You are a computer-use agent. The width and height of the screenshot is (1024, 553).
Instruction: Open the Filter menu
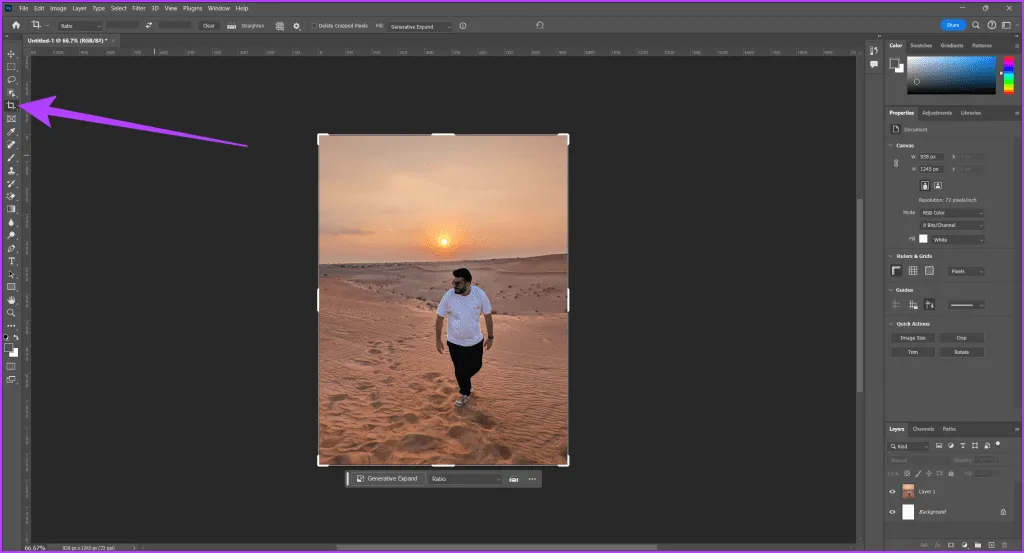140,8
